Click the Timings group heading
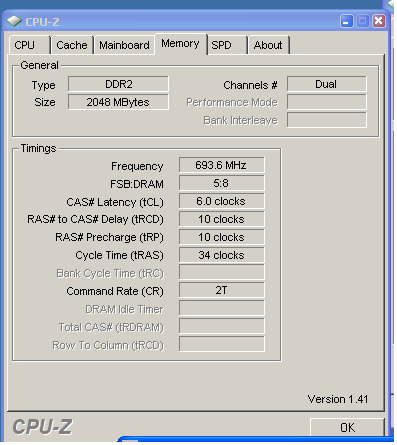Image resolution: width=397 pixels, height=445 pixels. pos(38,148)
